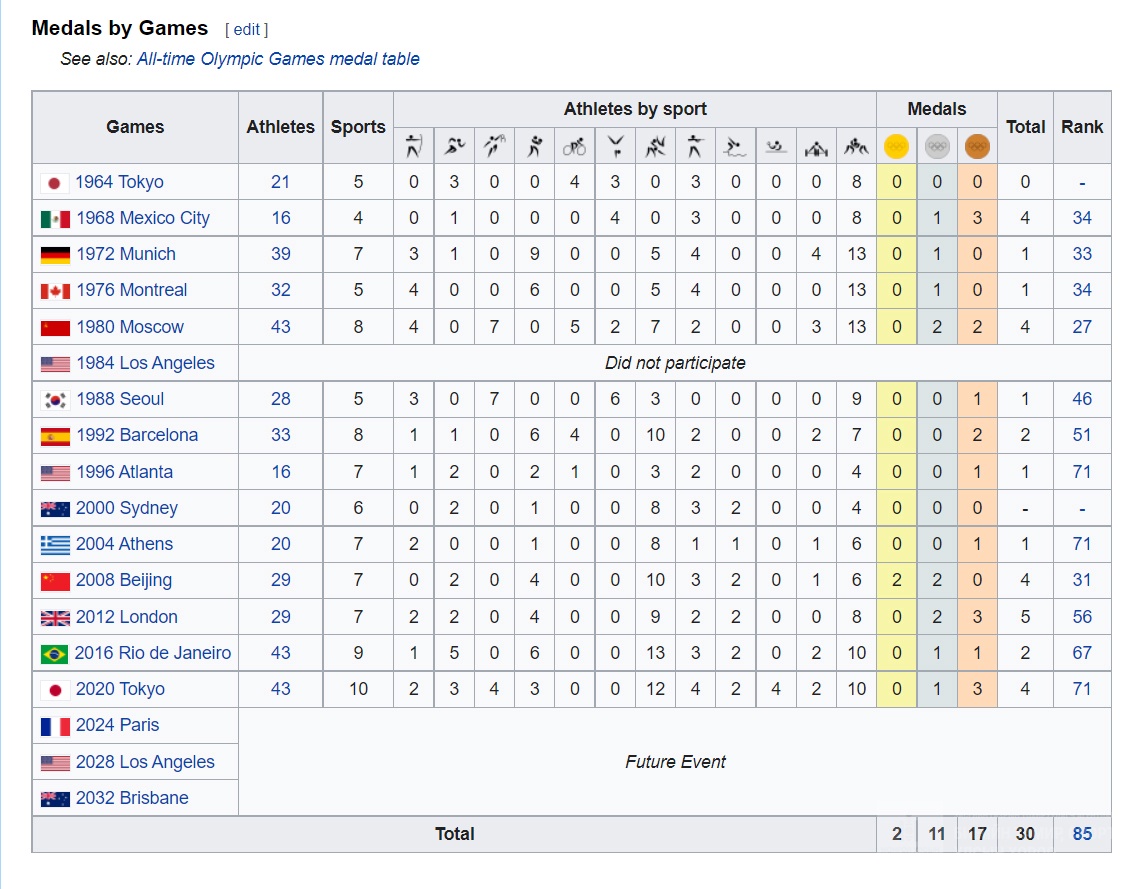This screenshot has width=1137, height=889.
Task: Click the archery pictogram in the header
Action: 413,146
